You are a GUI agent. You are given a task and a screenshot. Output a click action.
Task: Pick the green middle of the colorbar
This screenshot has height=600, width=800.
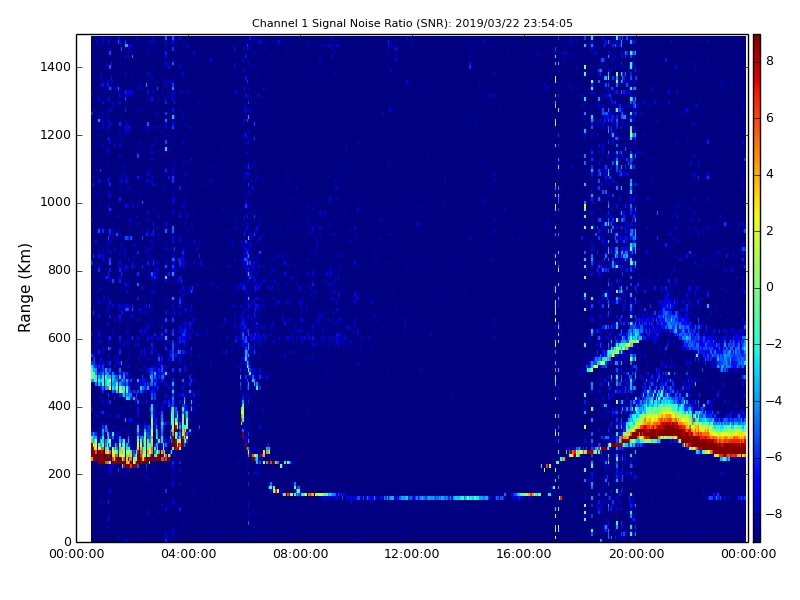[757, 288]
